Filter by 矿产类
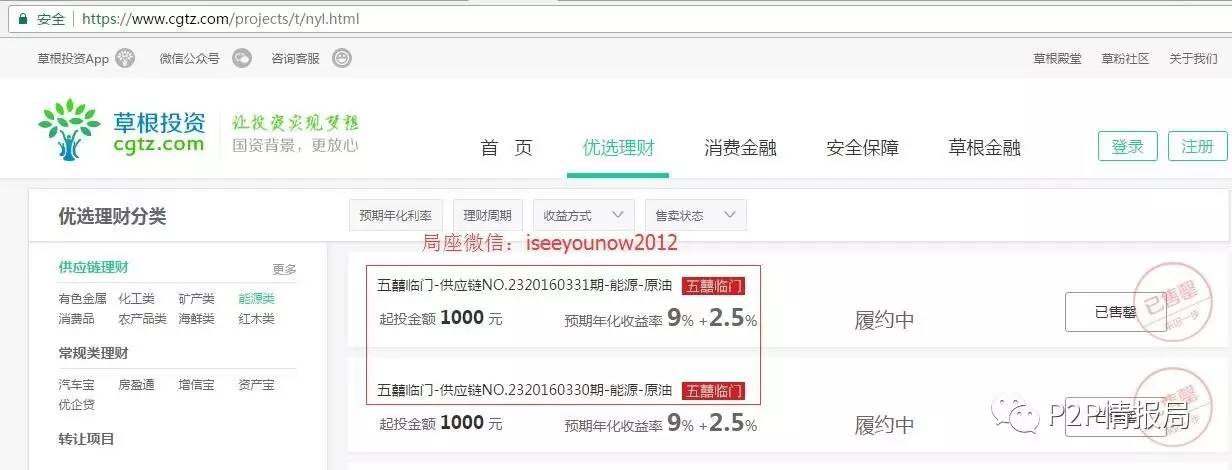Viewport: 1232px width, 470px height. 196,298
